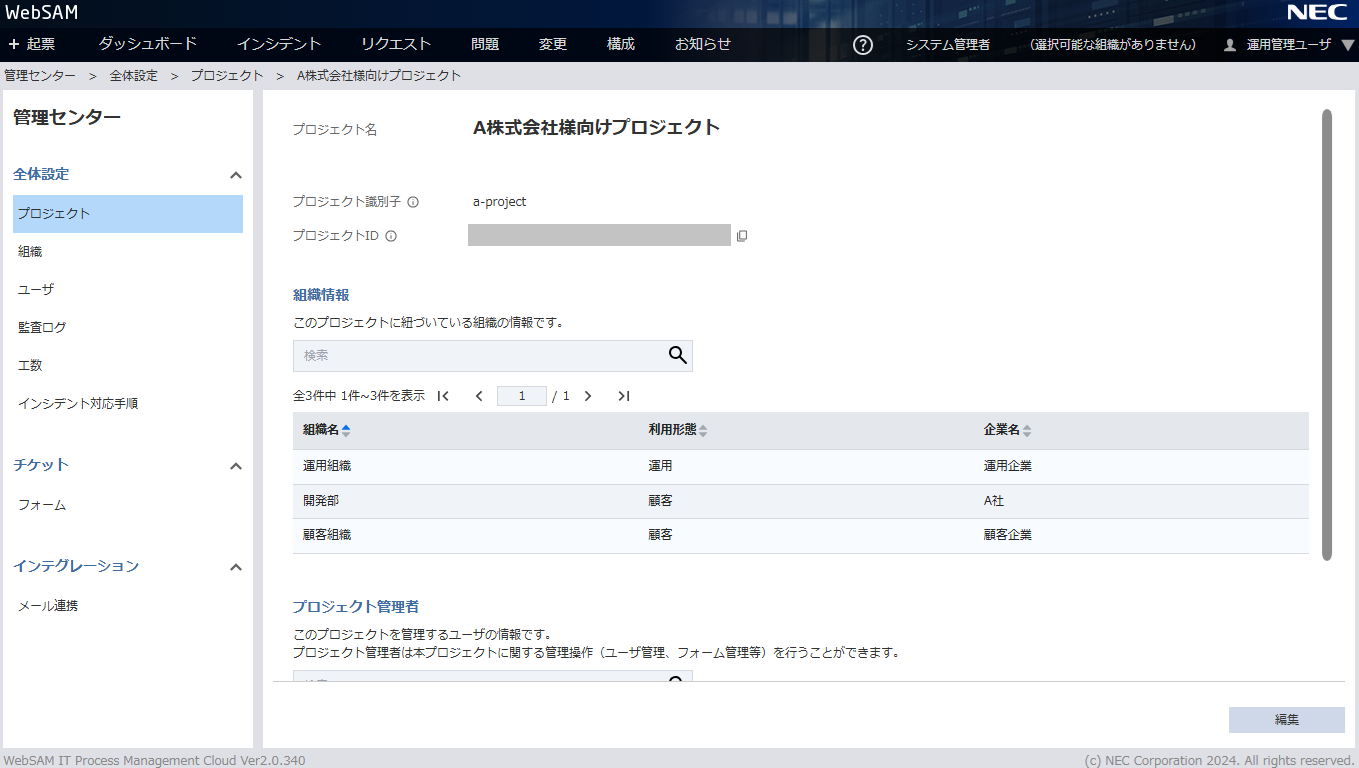Copy the project ID with copy icon
Screen dimensions: 1359x768
(742, 236)
